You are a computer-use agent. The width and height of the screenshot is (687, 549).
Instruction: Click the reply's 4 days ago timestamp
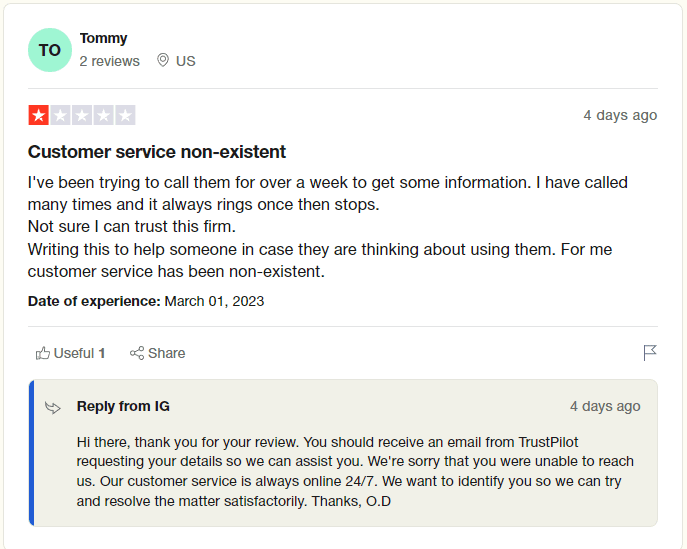(605, 406)
